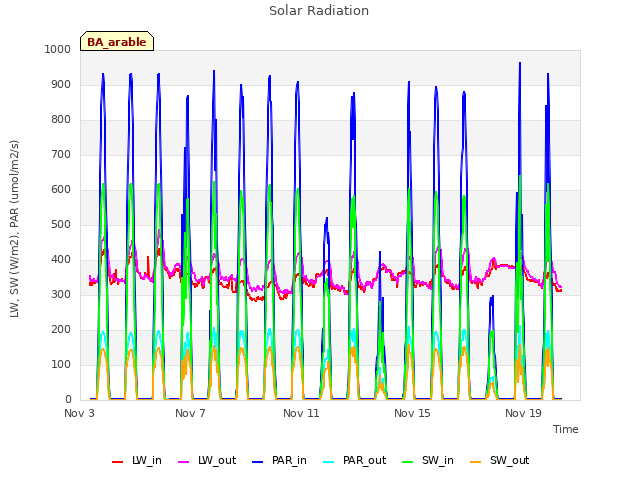Click the cyan PAR_out legend swatch
Image resolution: width=640 pixels, height=480 pixels.
tap(328, 462)
